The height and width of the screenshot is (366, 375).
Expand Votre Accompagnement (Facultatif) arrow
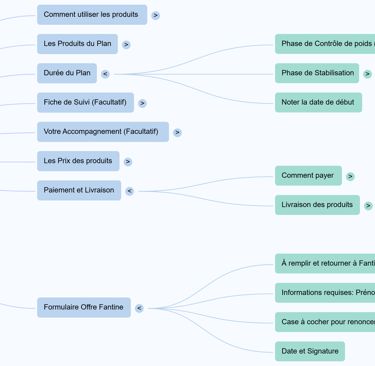177,133
